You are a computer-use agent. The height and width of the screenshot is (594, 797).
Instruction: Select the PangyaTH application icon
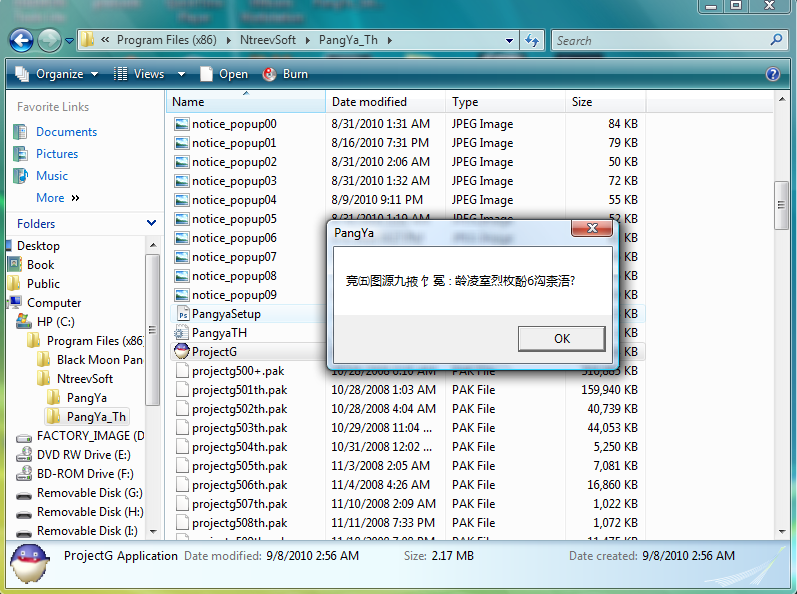coord(181,333)
